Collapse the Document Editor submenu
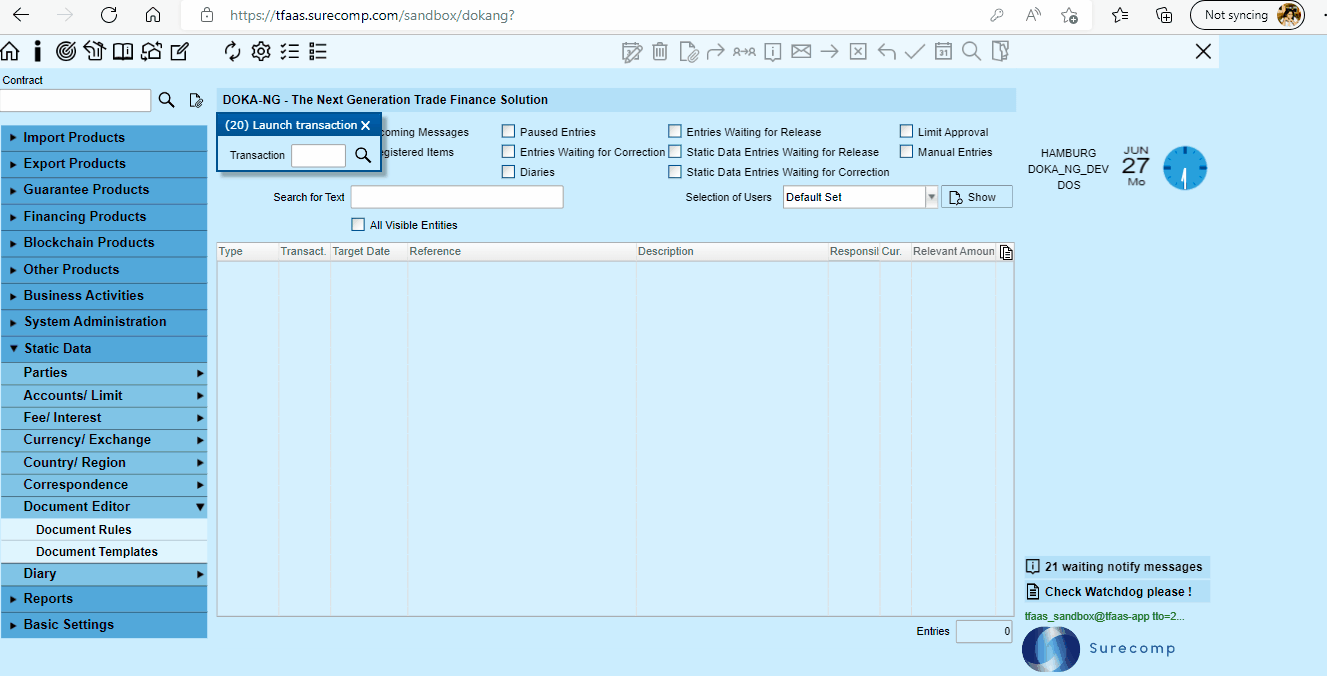 click(x=104, y=507)
